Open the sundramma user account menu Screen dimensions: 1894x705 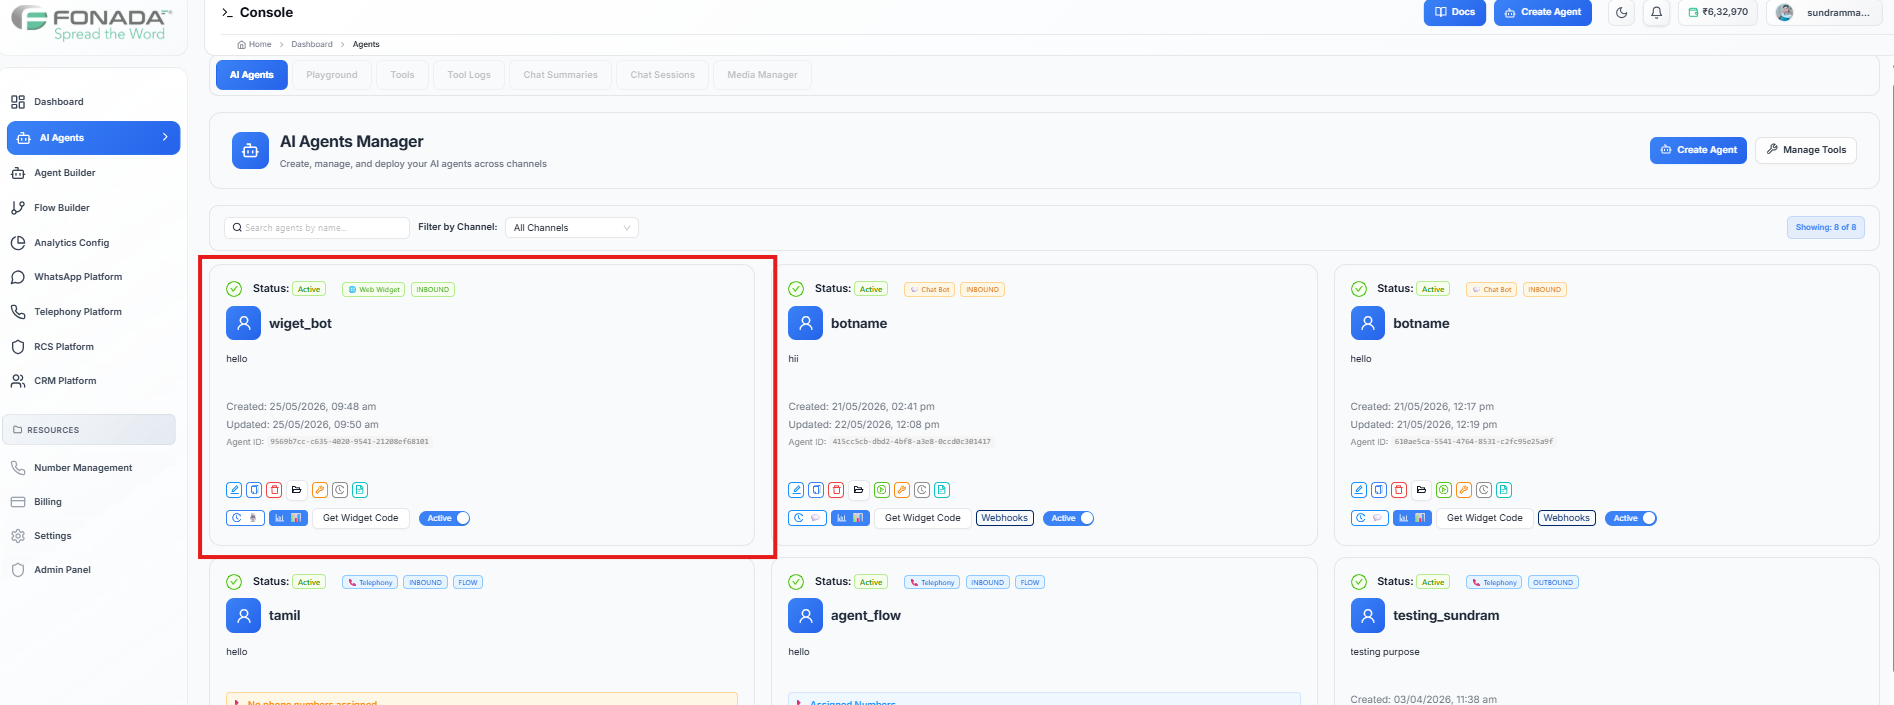click(1826, 13)
